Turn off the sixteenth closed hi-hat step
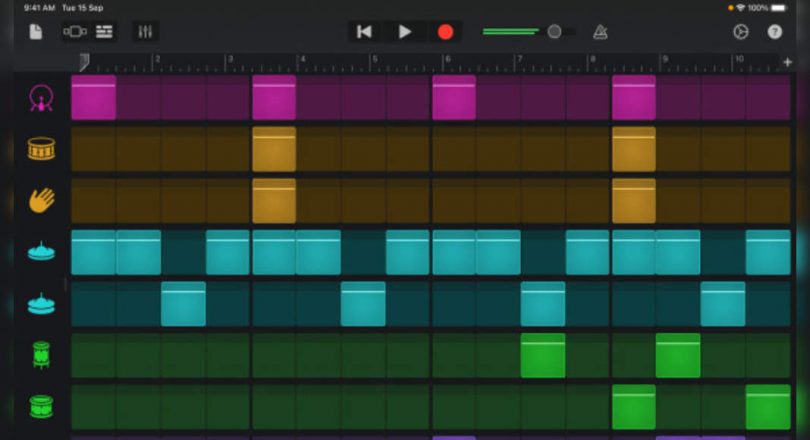This screenshot has height=440, width=810. point(768,253)
